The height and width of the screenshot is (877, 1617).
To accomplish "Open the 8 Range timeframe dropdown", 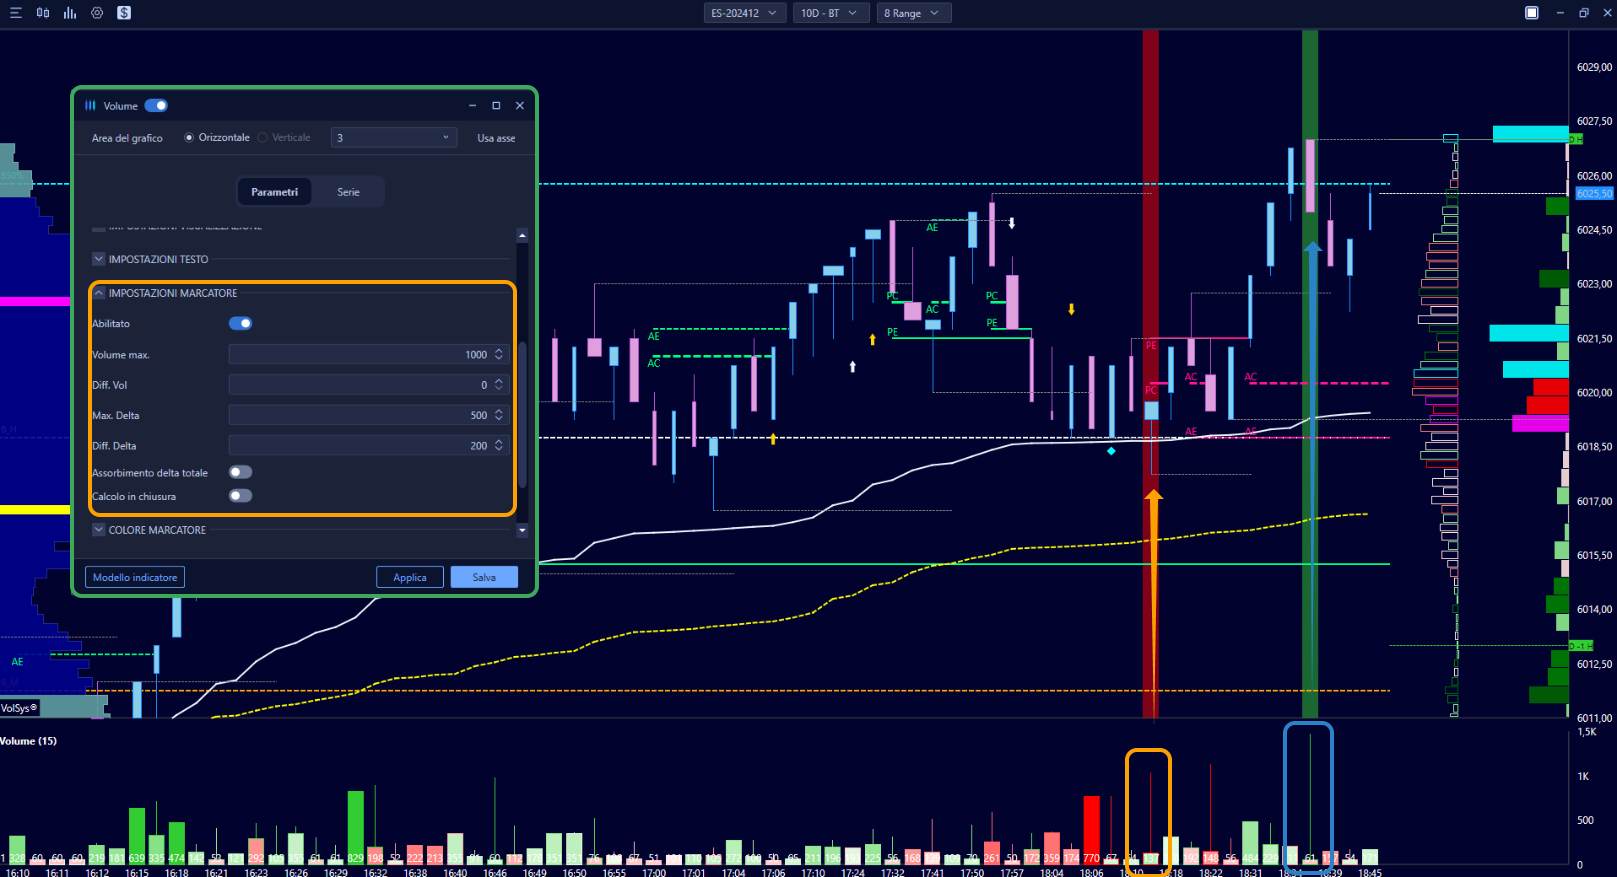I will click(x=913, y=13).
